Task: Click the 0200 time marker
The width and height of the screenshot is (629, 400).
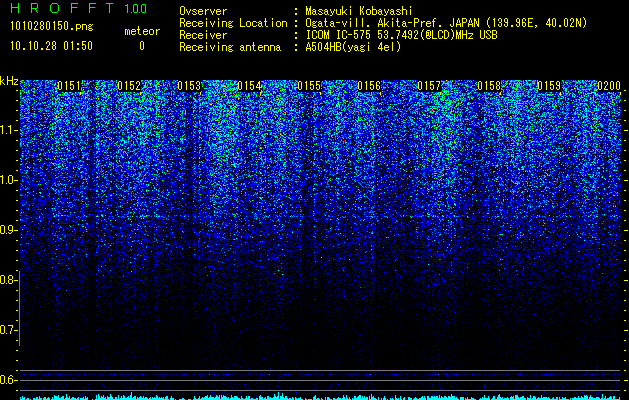Action: click(x=609, y=86)
